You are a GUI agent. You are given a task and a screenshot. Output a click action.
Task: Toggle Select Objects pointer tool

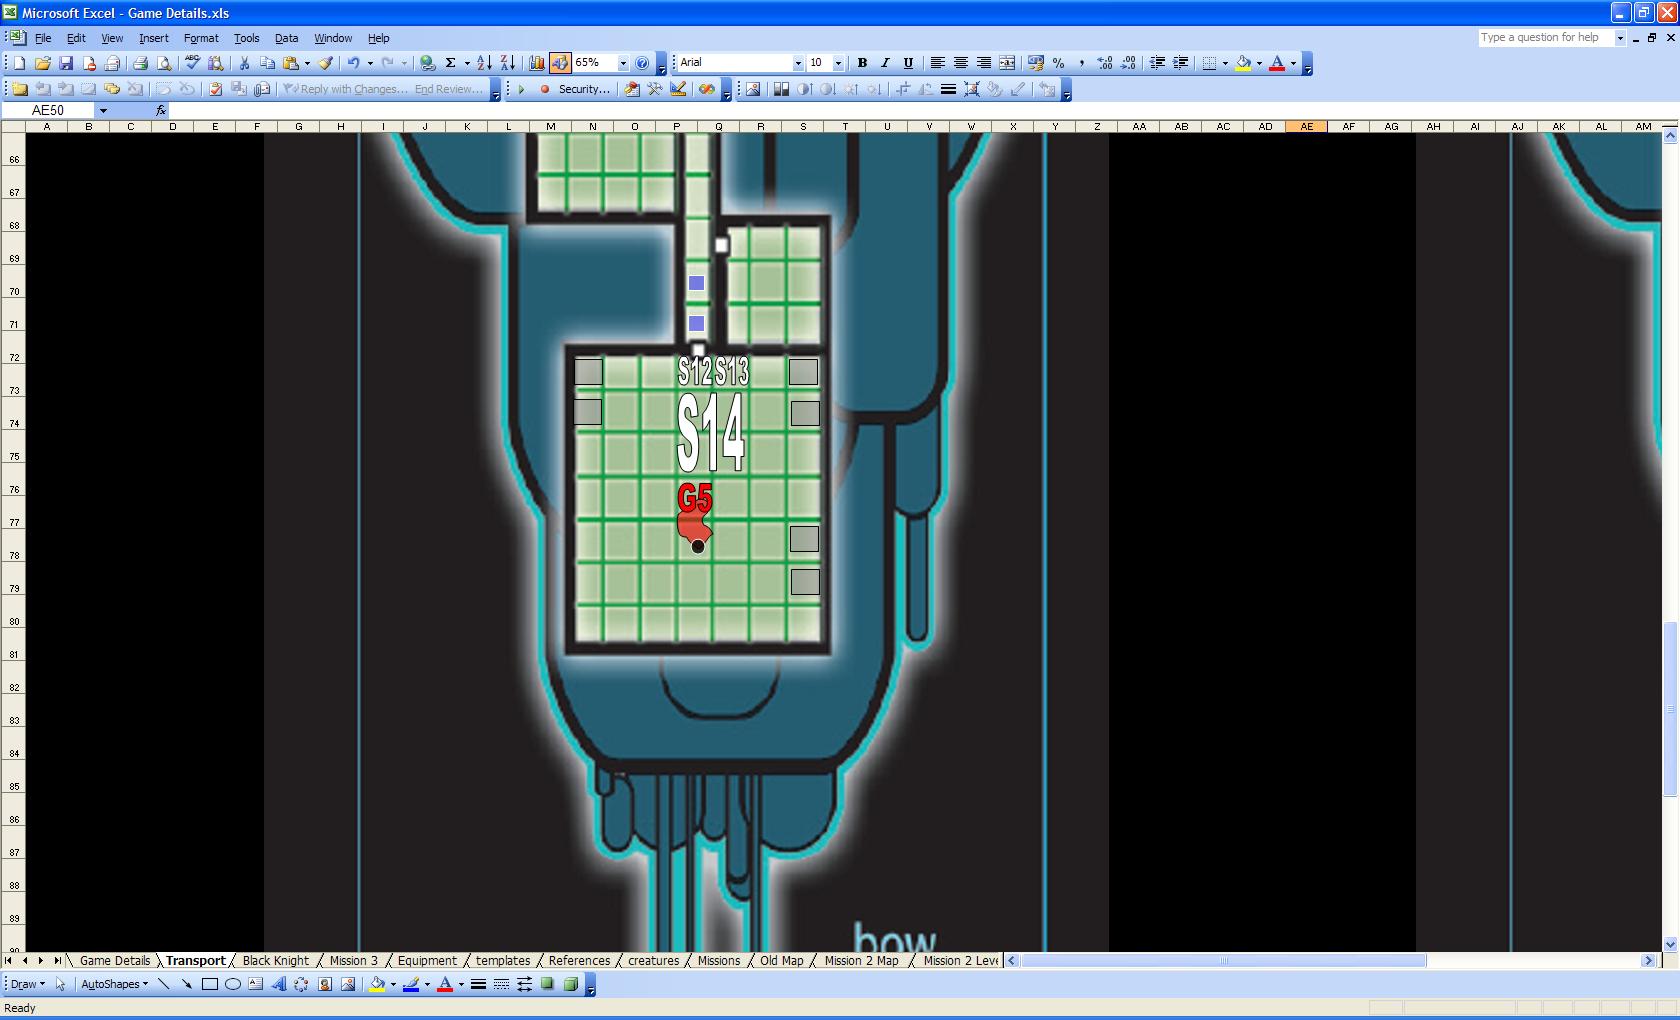tap(60, 984)
